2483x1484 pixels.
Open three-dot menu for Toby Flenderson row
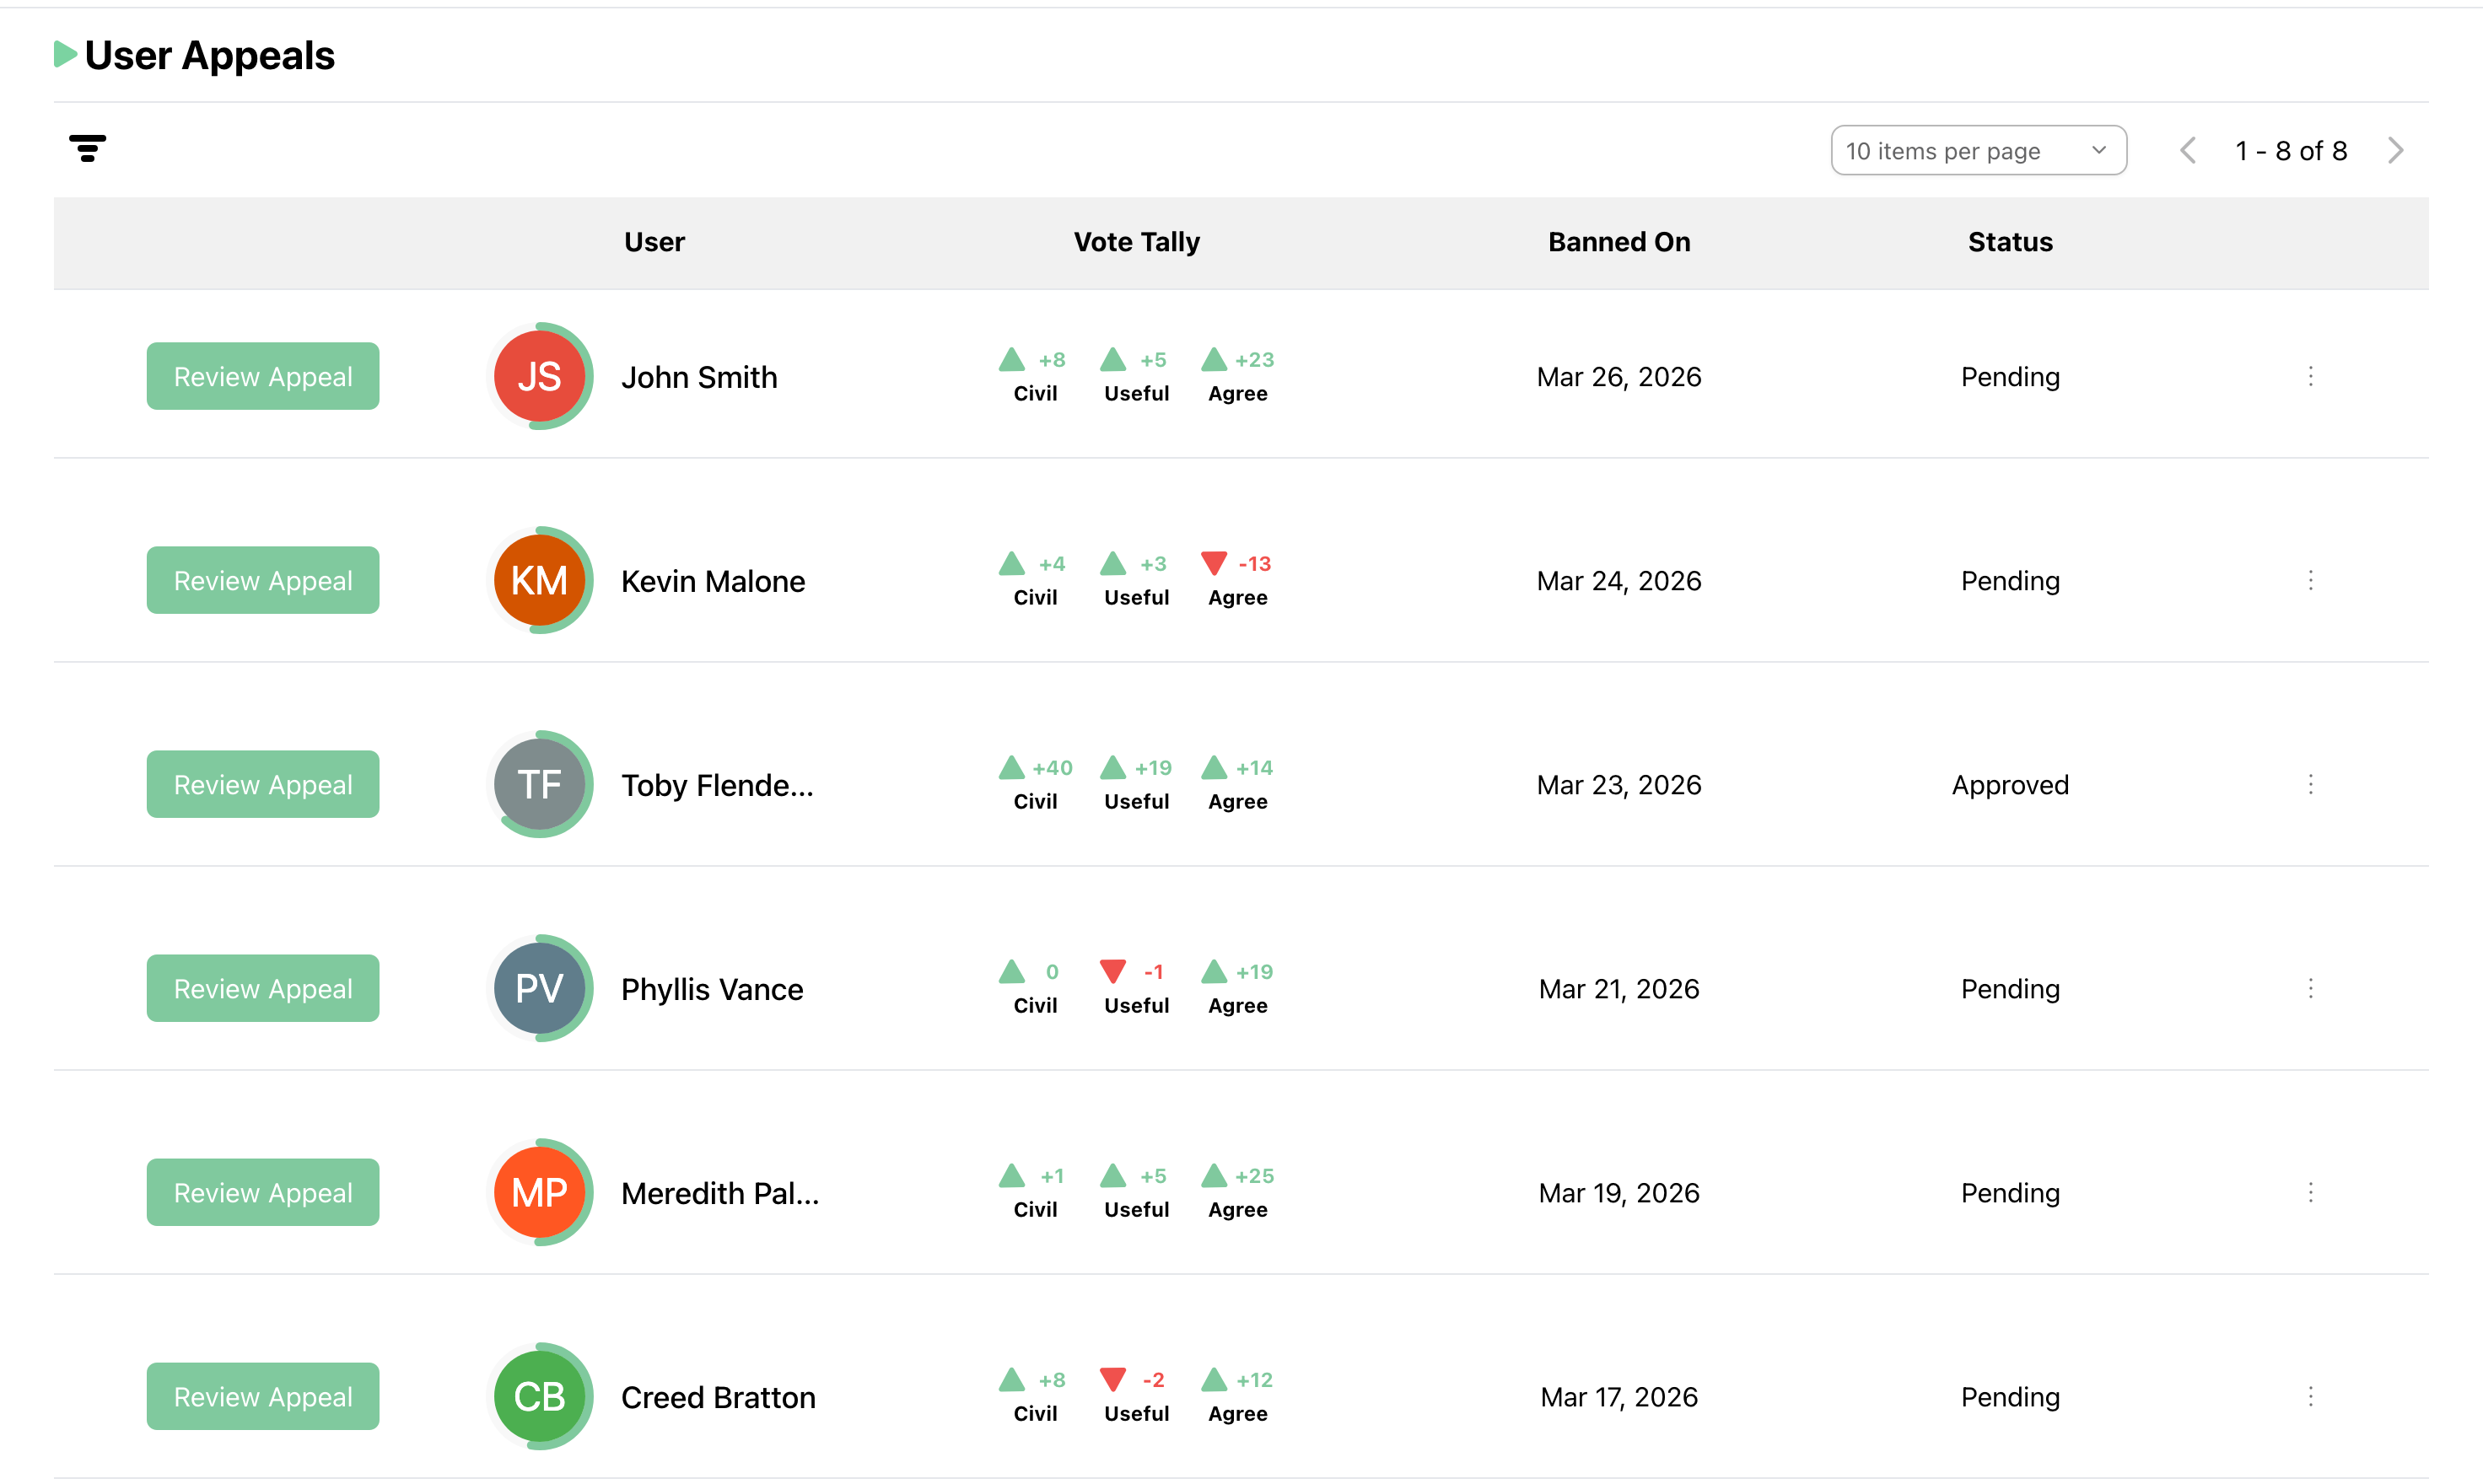[x=2310, y=785]
